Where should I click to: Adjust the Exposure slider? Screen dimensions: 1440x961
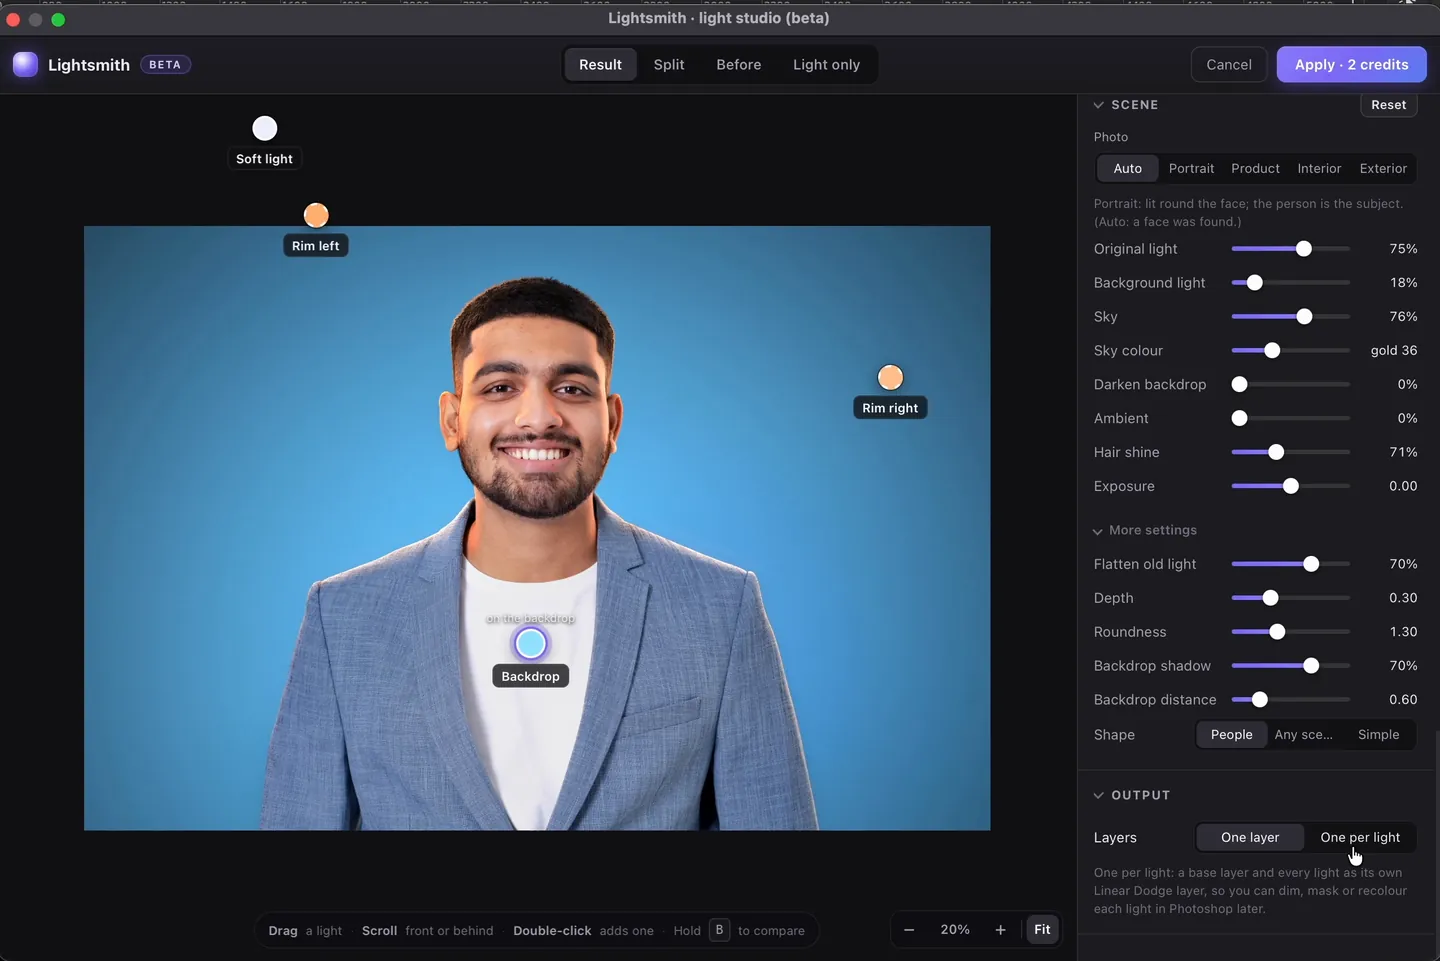(x=1291, y=486)
